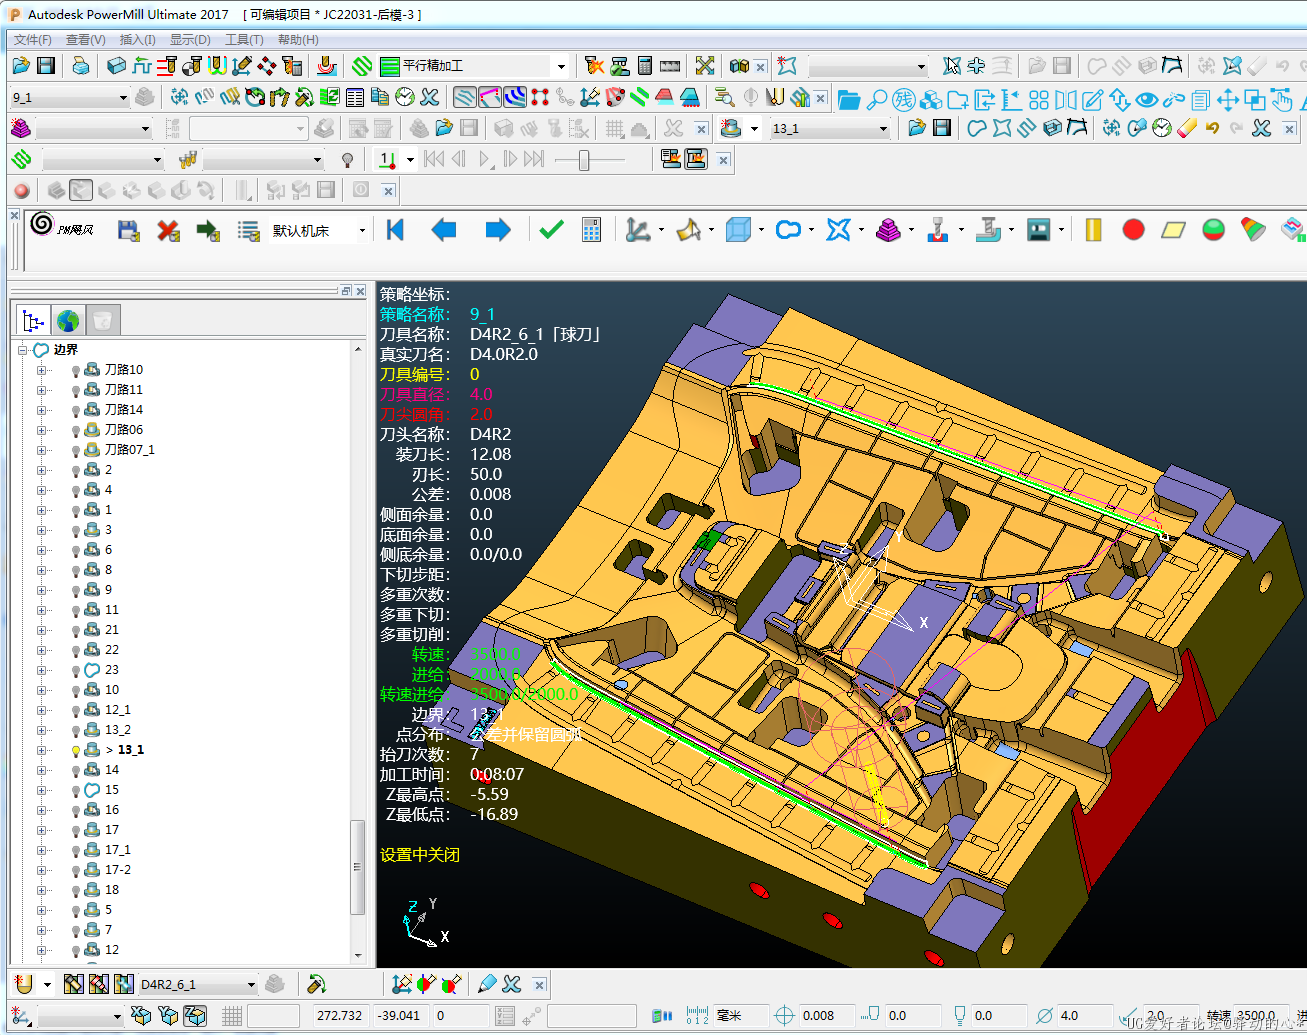The height and width of the screenshot is (1035, 1307).
Task: Click the eraser icon in boundary toolbar
Action: coord(1187,128)
